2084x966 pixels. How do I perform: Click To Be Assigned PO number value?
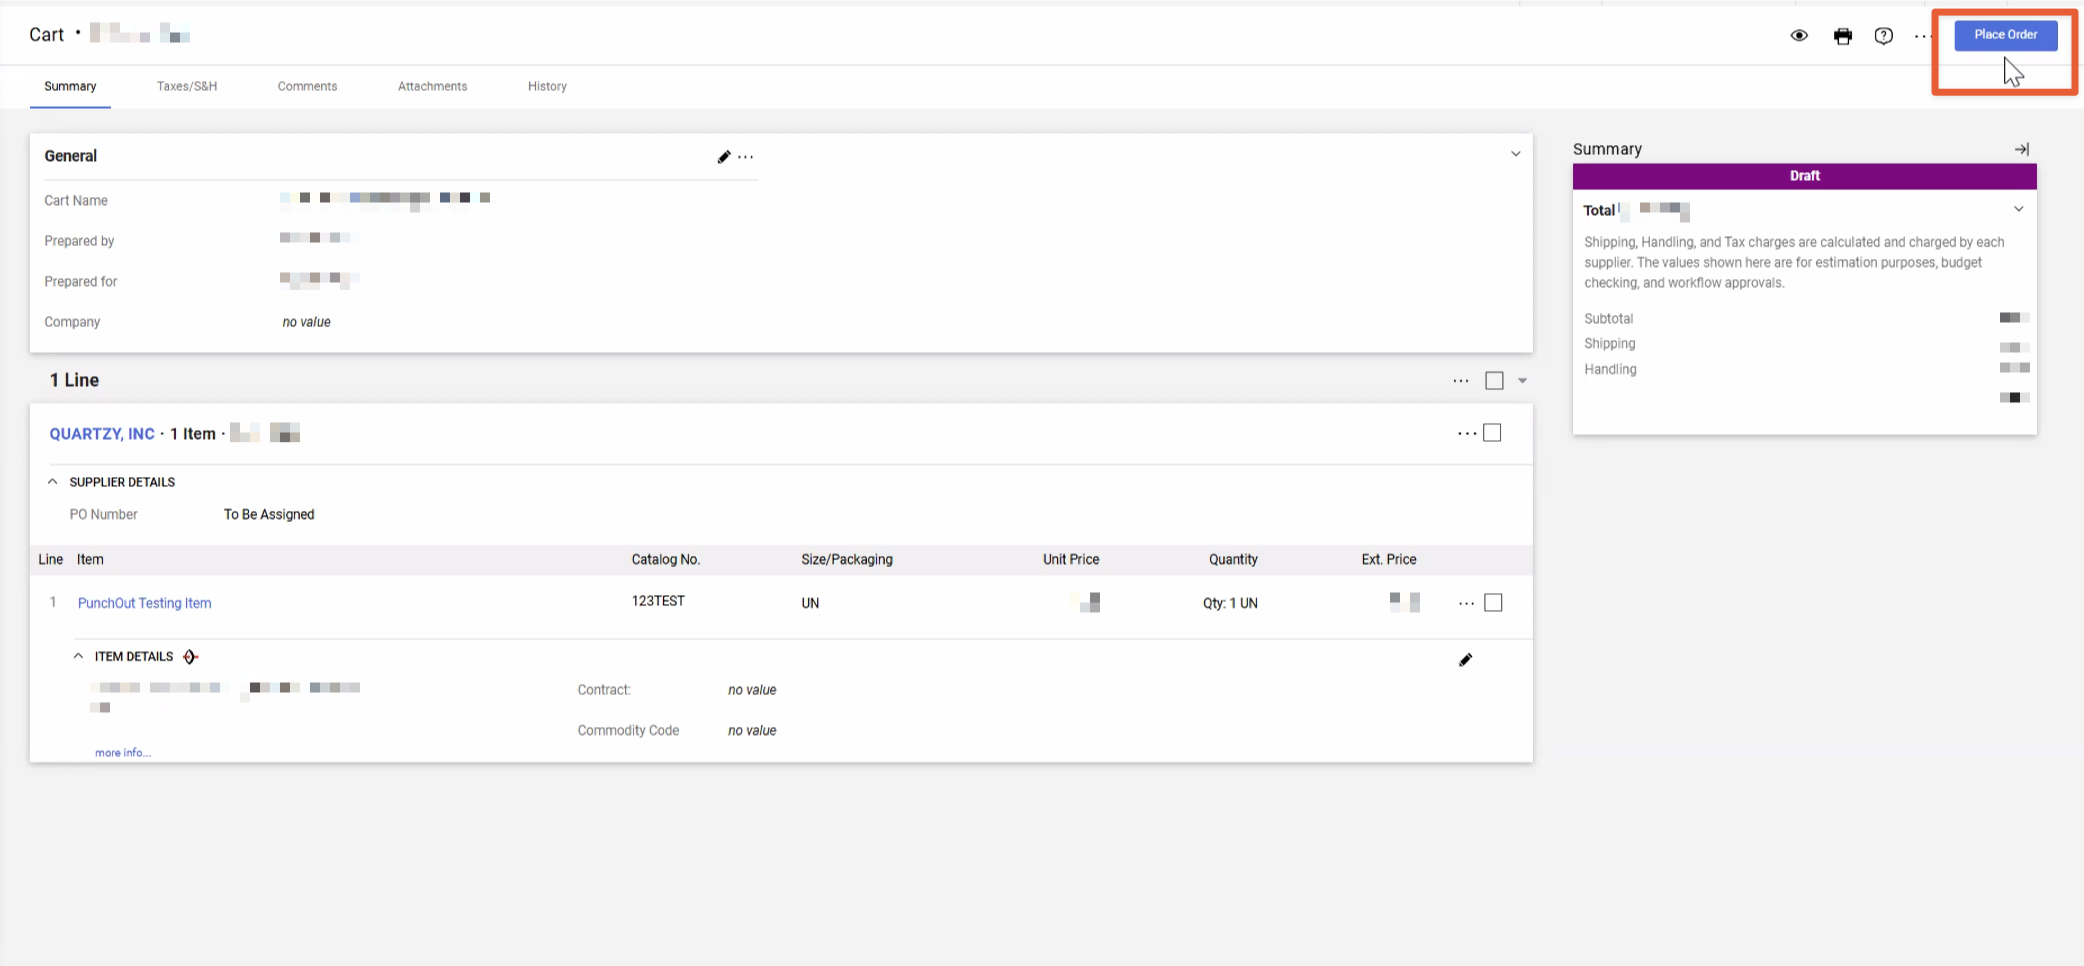(269, 515)
